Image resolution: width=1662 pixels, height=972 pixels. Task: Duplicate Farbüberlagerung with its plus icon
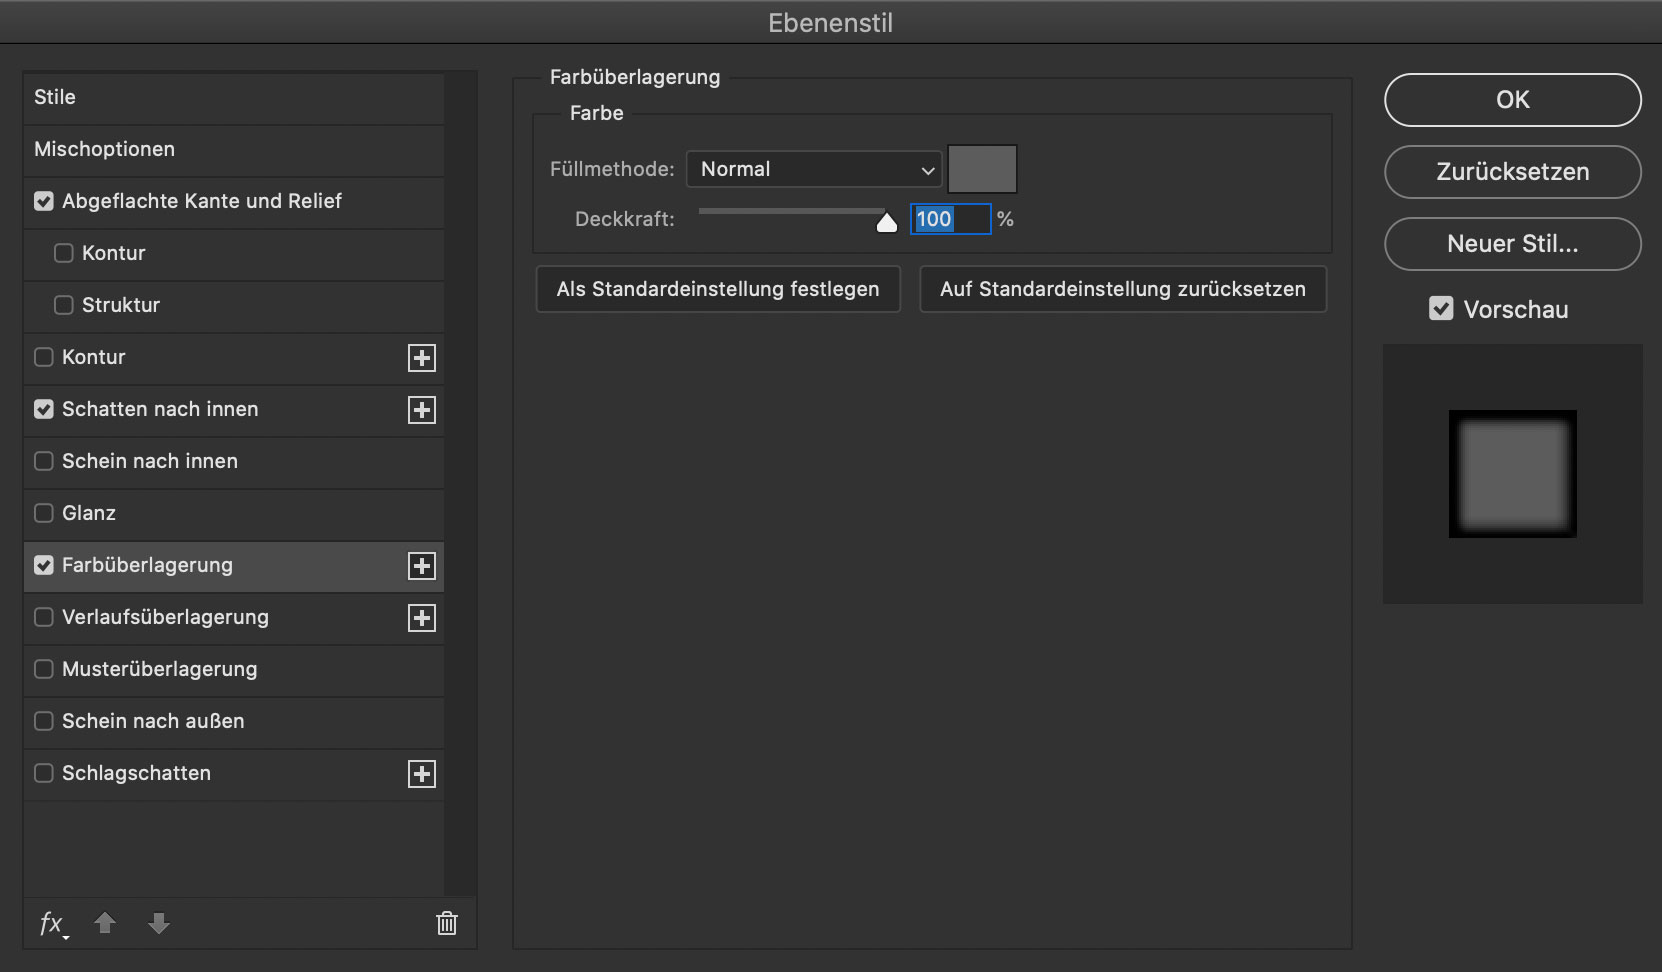(x=422, y=566)
